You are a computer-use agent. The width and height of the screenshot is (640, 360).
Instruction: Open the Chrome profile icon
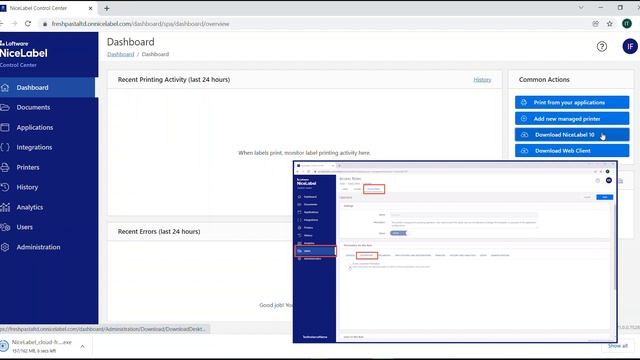[x=627, y=24]
